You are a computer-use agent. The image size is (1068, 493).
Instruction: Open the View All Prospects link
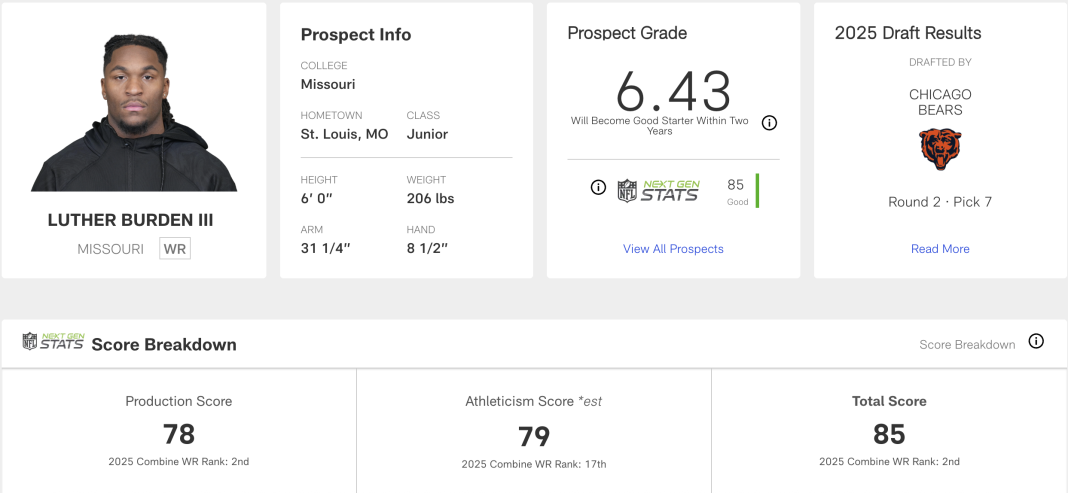673,249
